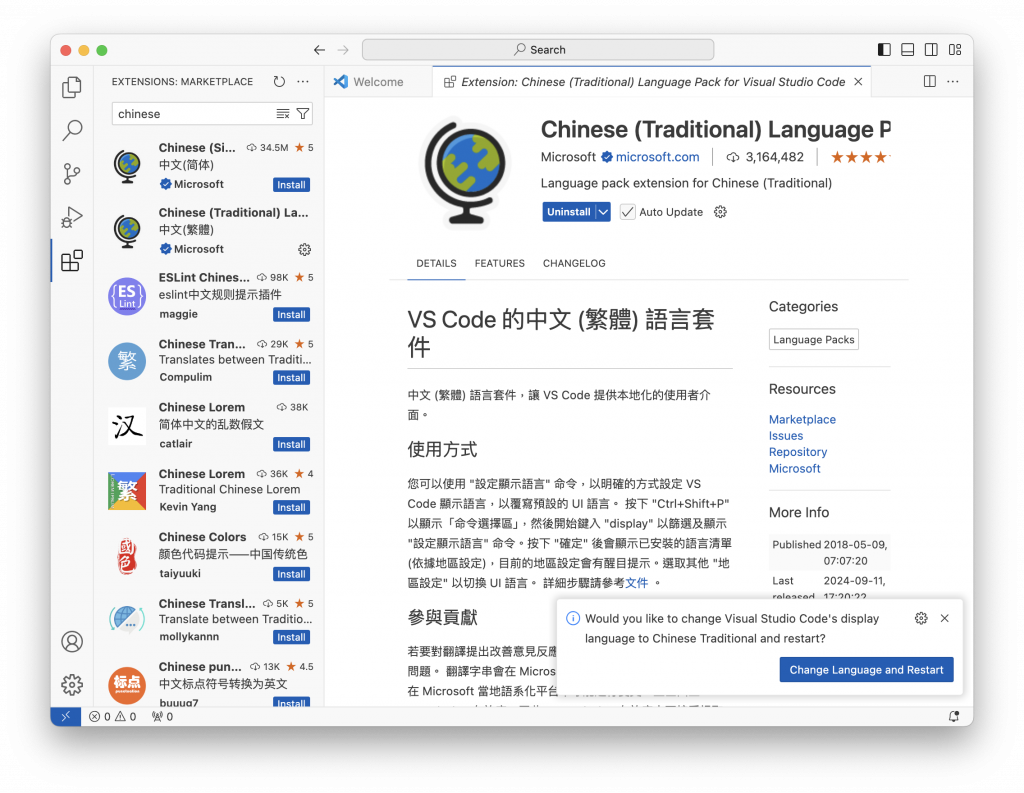Screen dimensions: 1024x793
Task: Click the extension globe logo
Action: (465, 174)
